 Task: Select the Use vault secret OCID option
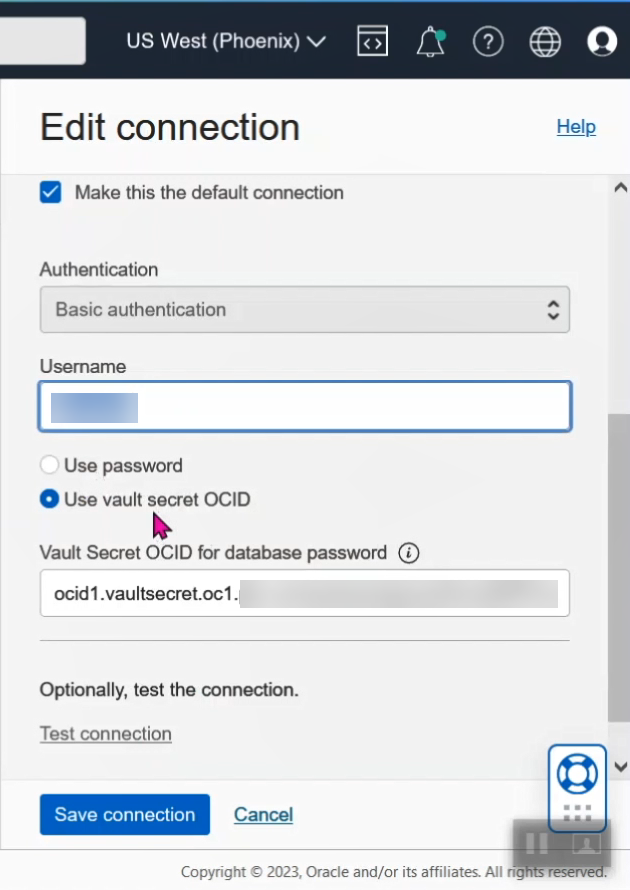[x=49, y=499]
